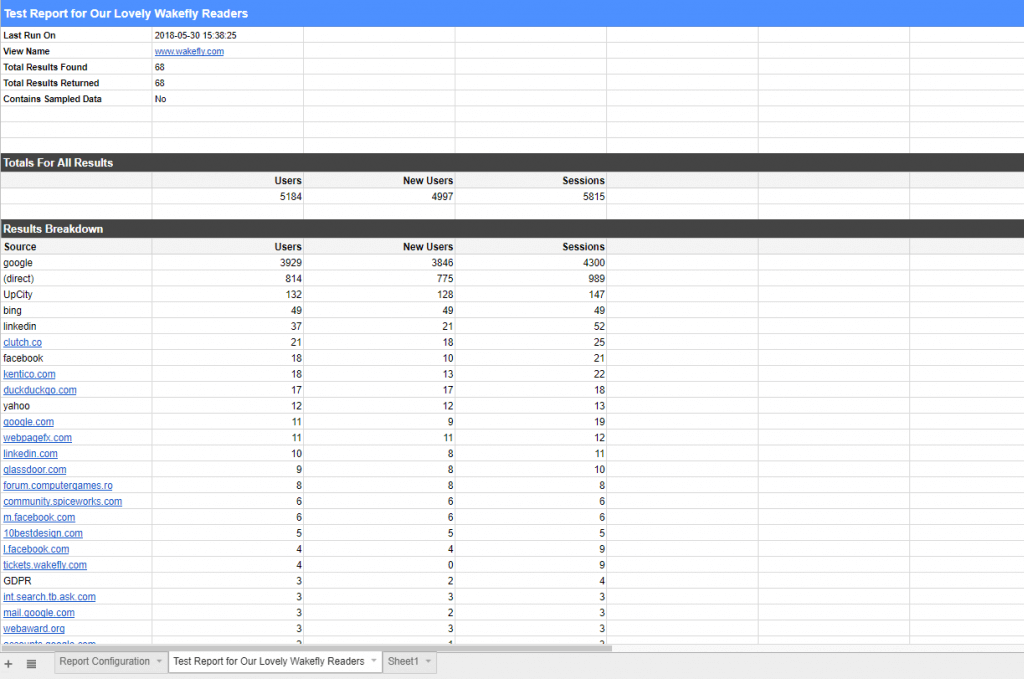Select Test Report for Our Lovely Wakefly Readers tab

coord(268,661)
